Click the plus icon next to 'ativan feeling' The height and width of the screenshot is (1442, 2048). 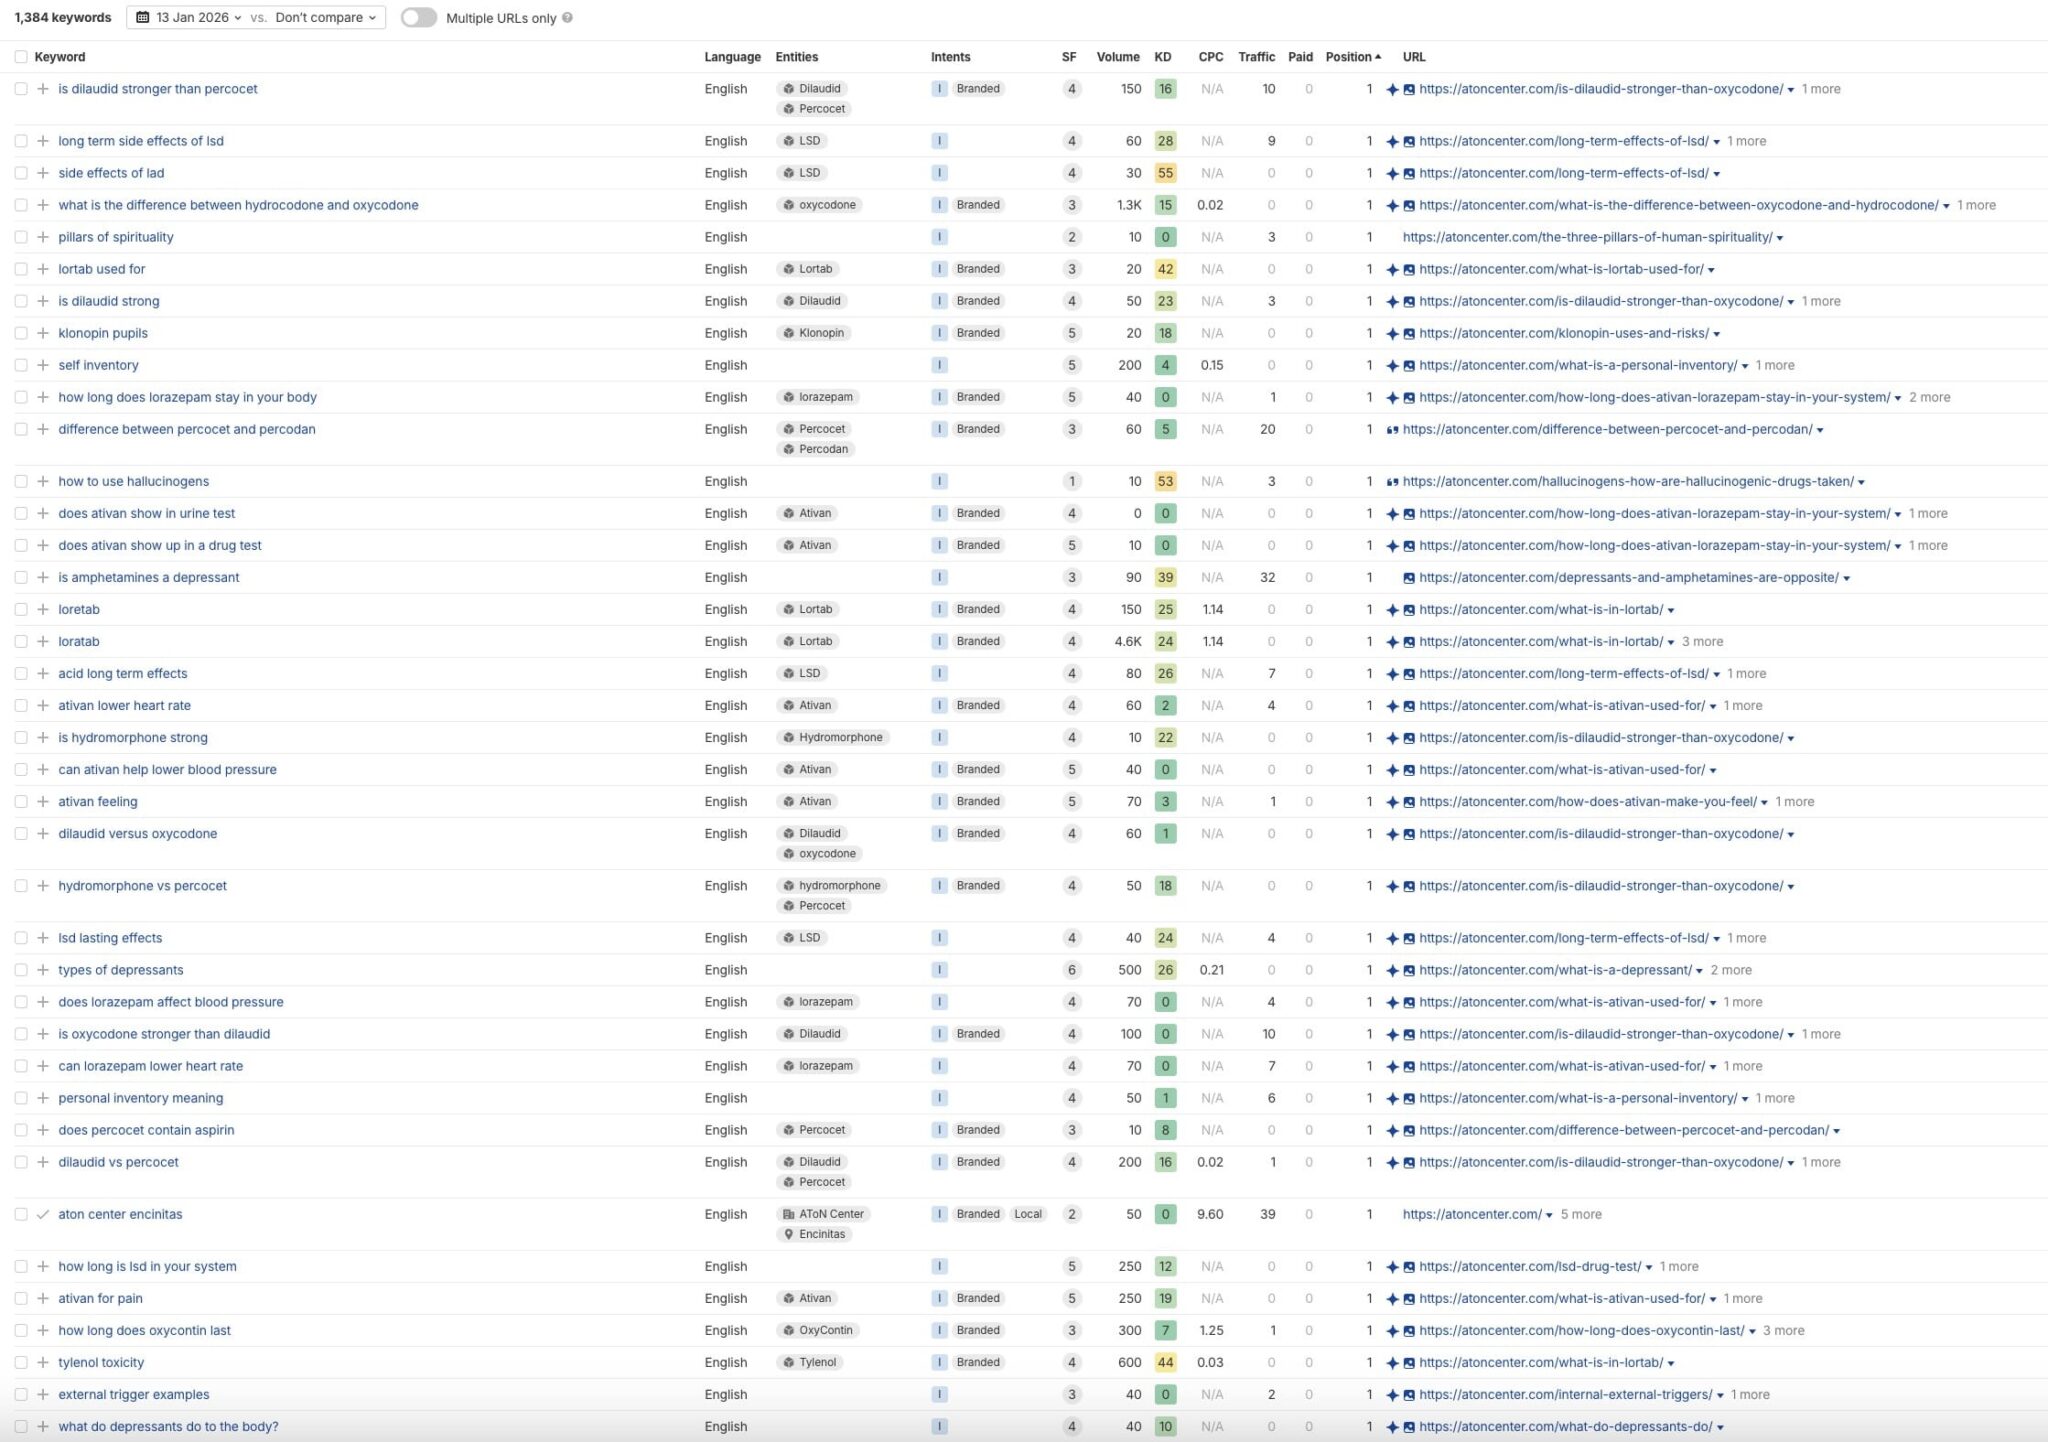(x=43, y=801)
